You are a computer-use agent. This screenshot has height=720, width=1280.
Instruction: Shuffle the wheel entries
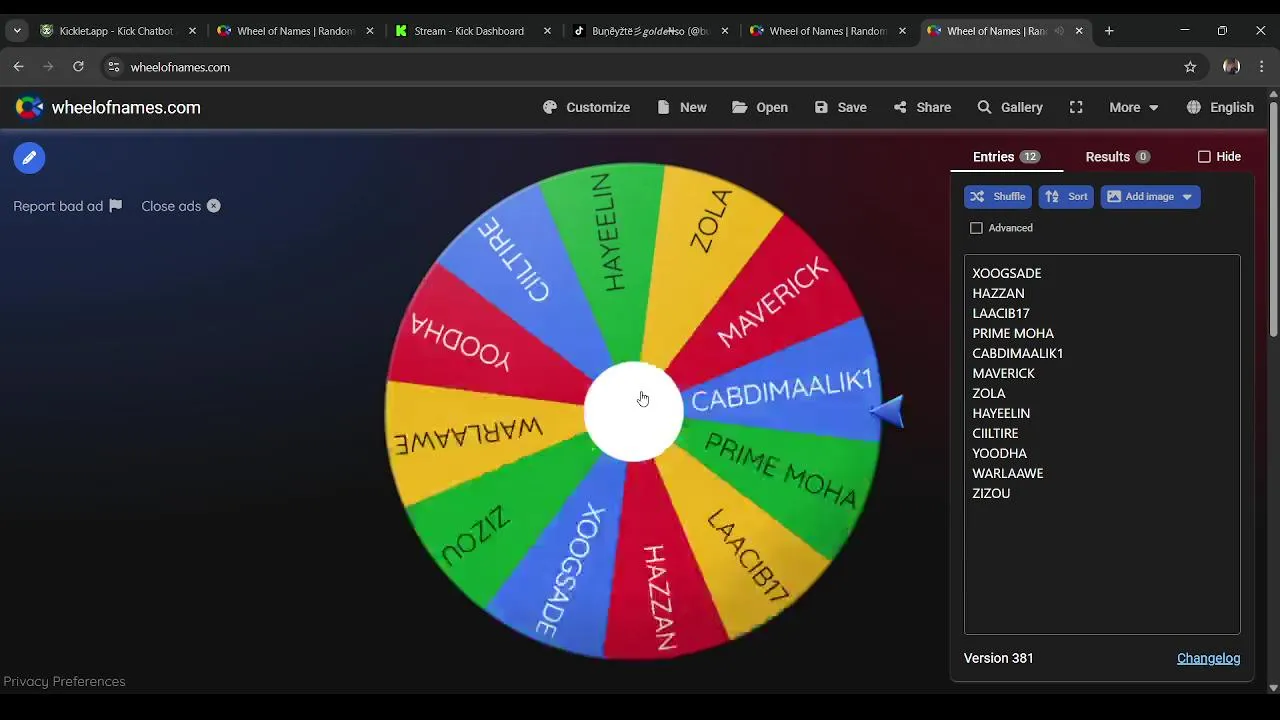pos(998,197)
